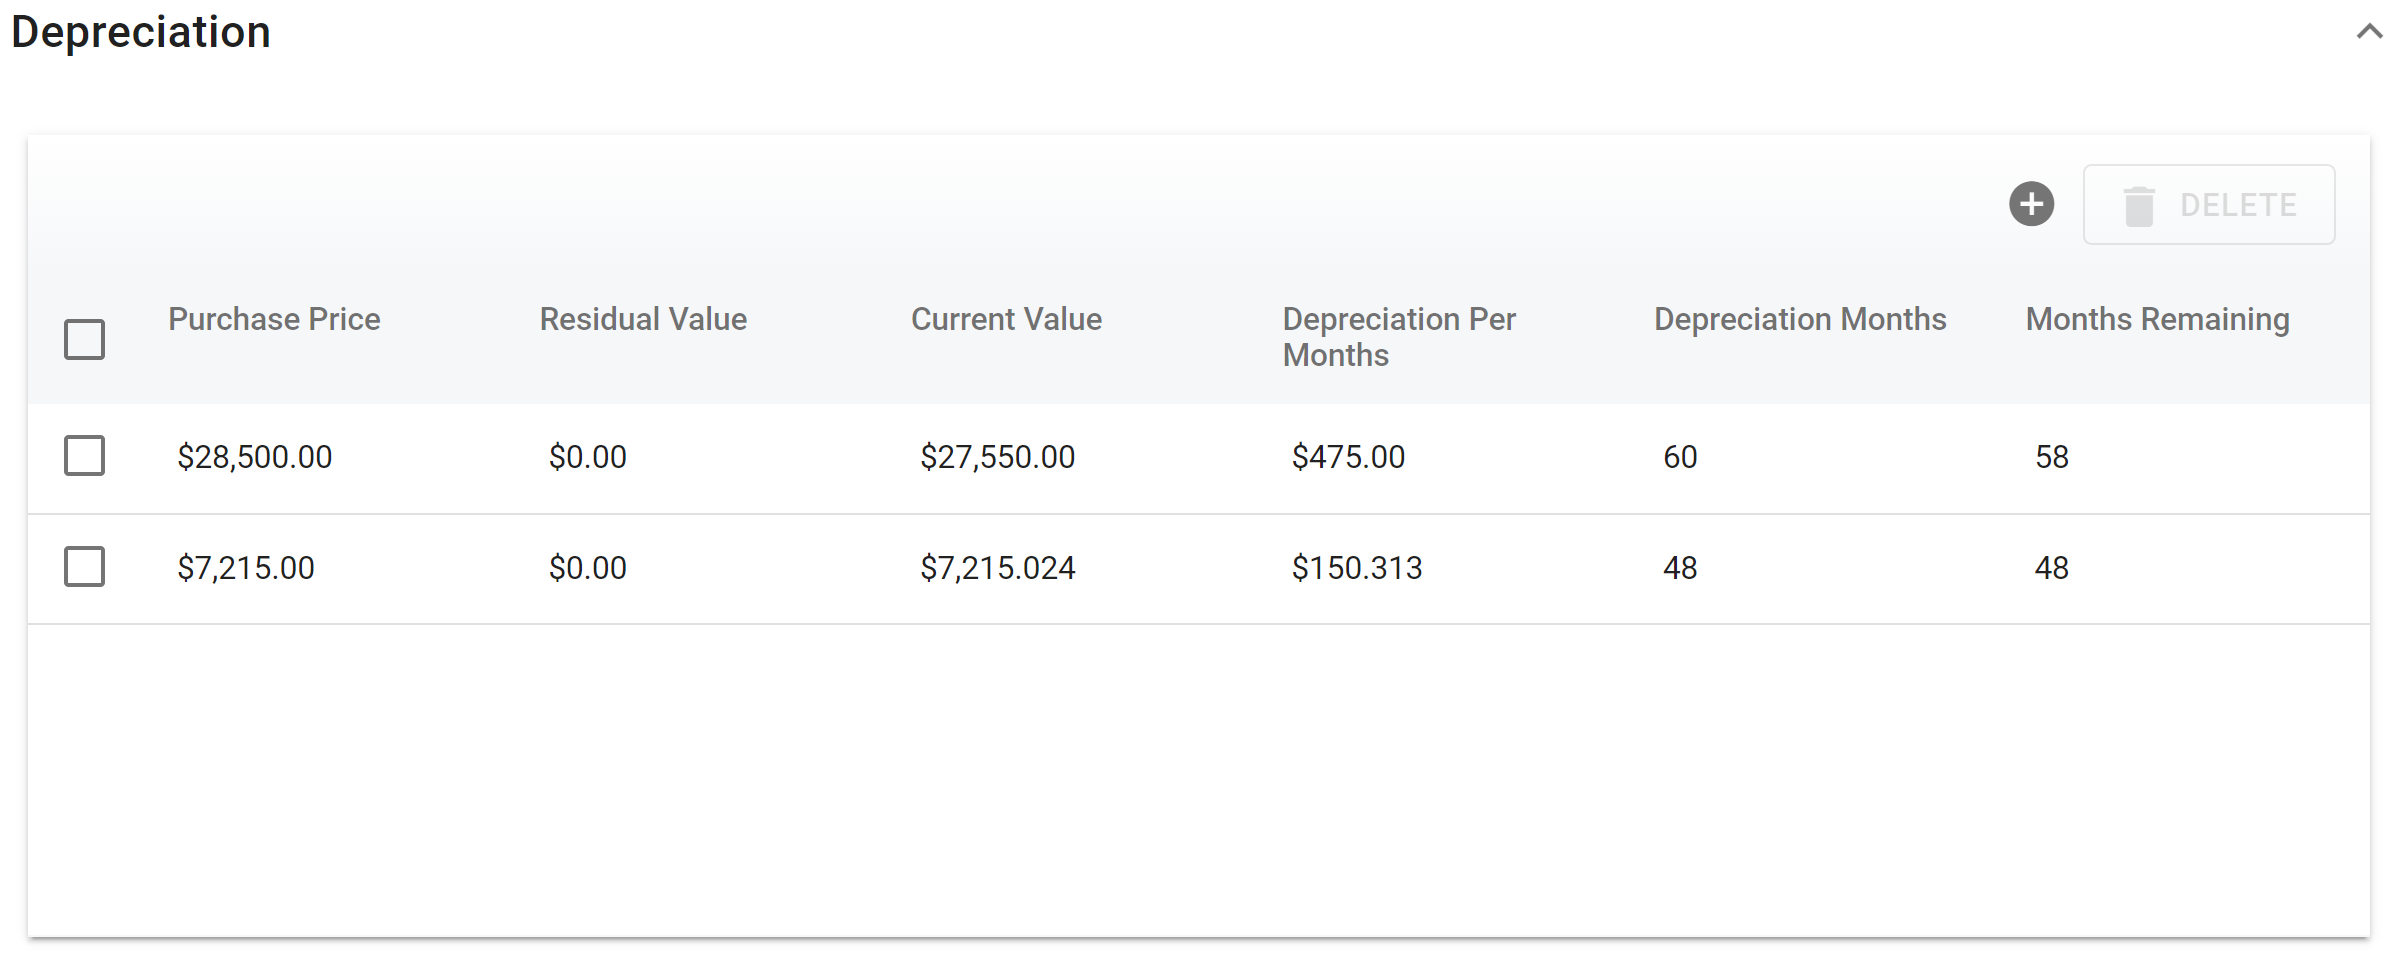Viewport: 2397px width, 966px height.
Task: Sort by Residual Value column header
Action: click(x=643, y=319)
